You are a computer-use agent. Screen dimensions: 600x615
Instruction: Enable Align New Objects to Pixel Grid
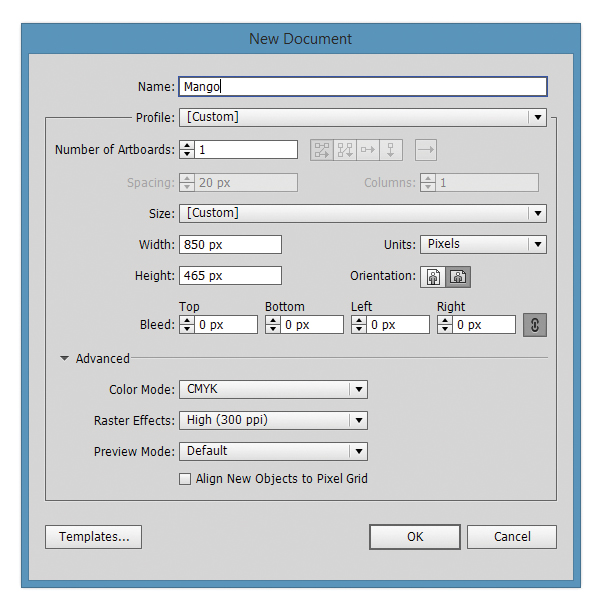point(185,479)
